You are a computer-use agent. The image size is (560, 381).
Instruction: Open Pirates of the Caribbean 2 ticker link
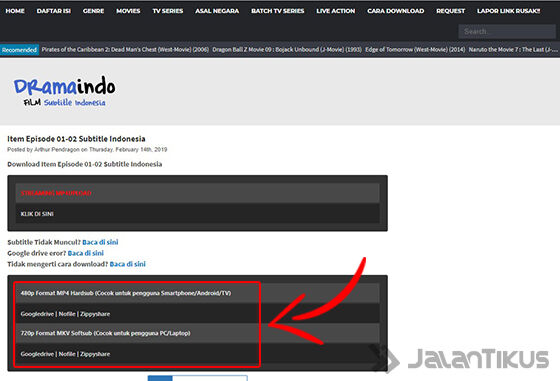pyautogui.click(x=125, y=50)
